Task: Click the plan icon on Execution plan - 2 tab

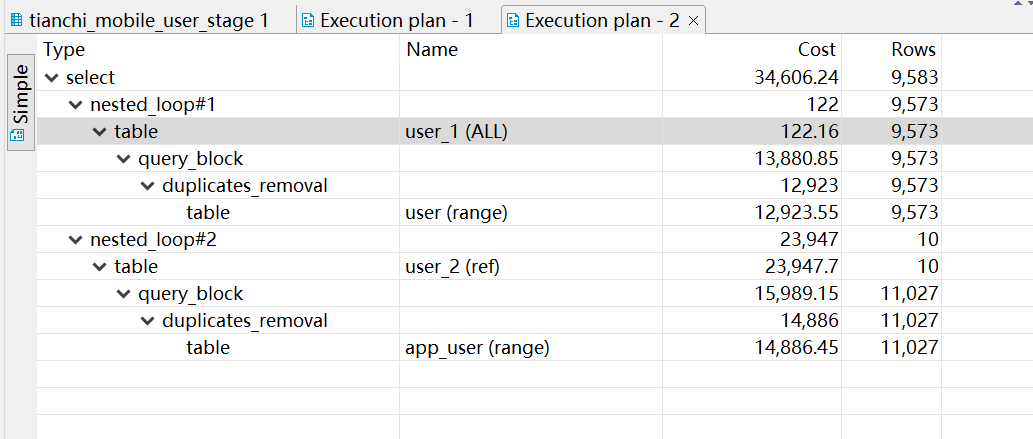Action: point(512,20)
